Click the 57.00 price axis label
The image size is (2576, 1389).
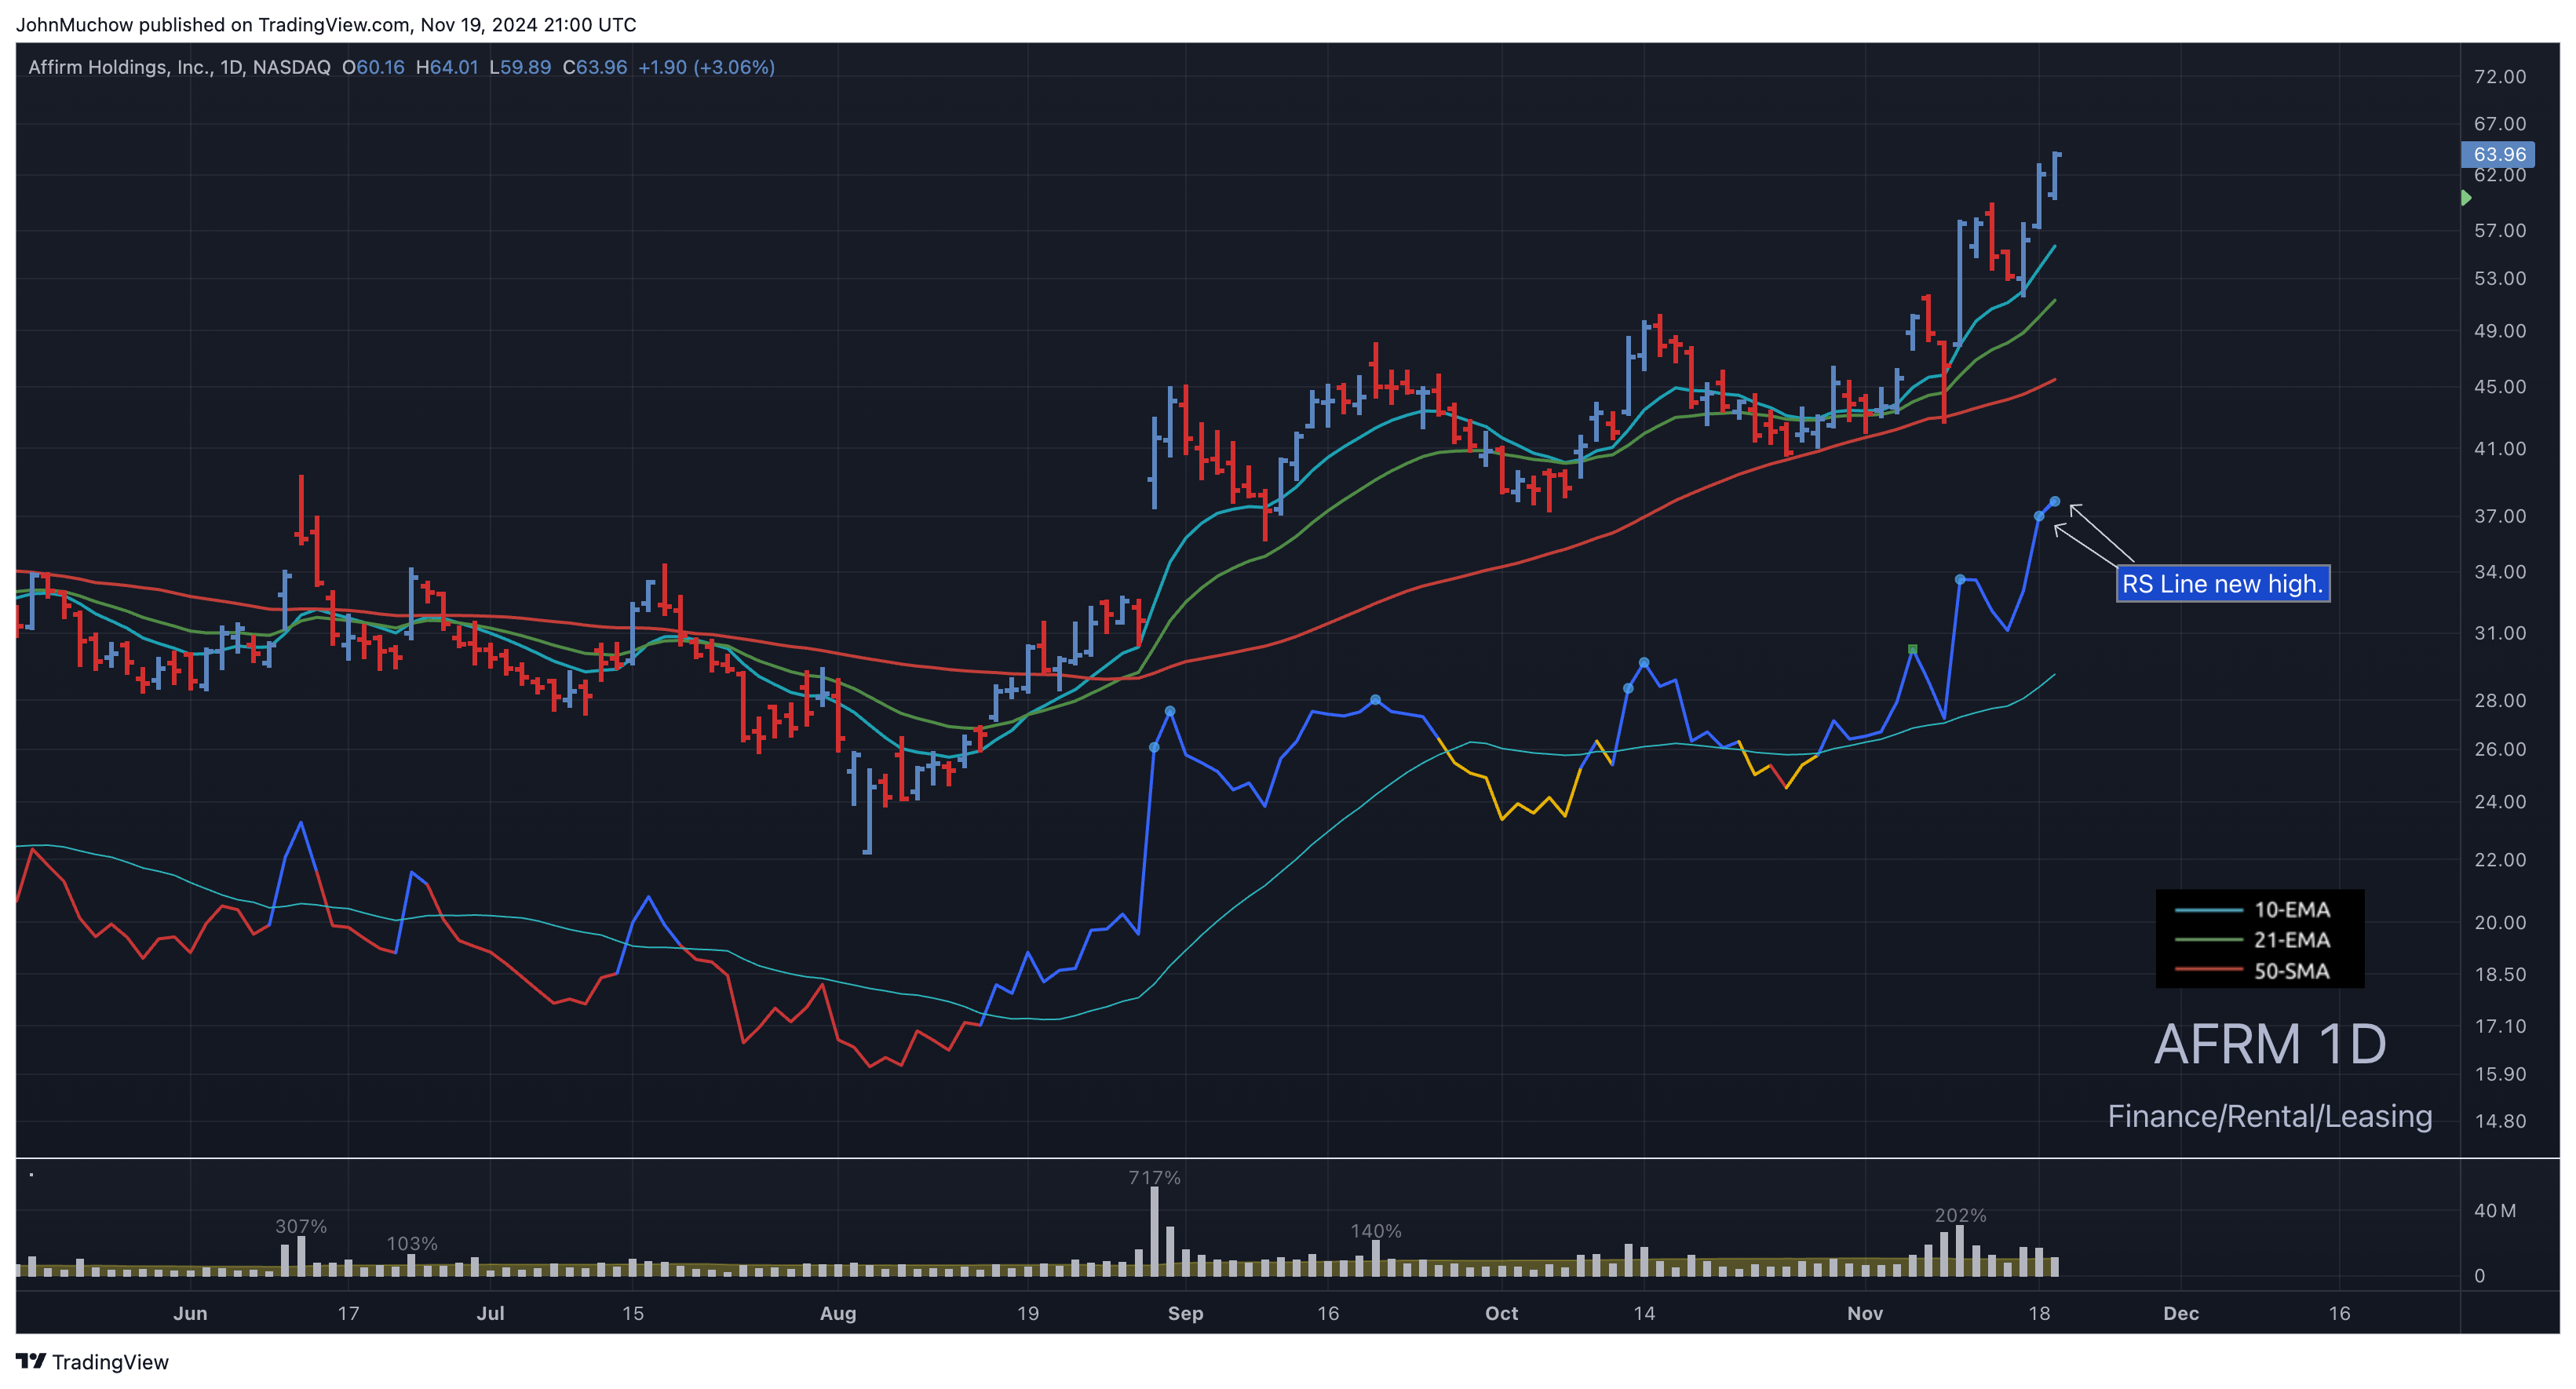click(x=2499, y=231)
